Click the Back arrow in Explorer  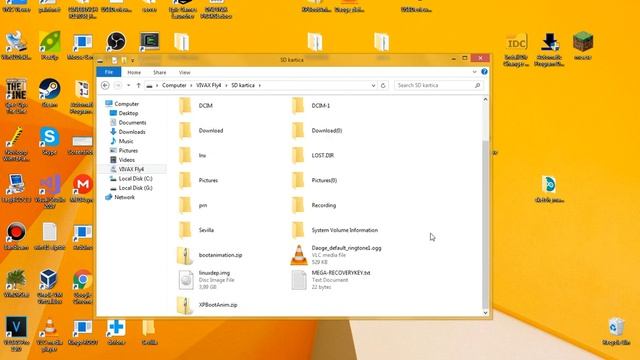point(105,85)
